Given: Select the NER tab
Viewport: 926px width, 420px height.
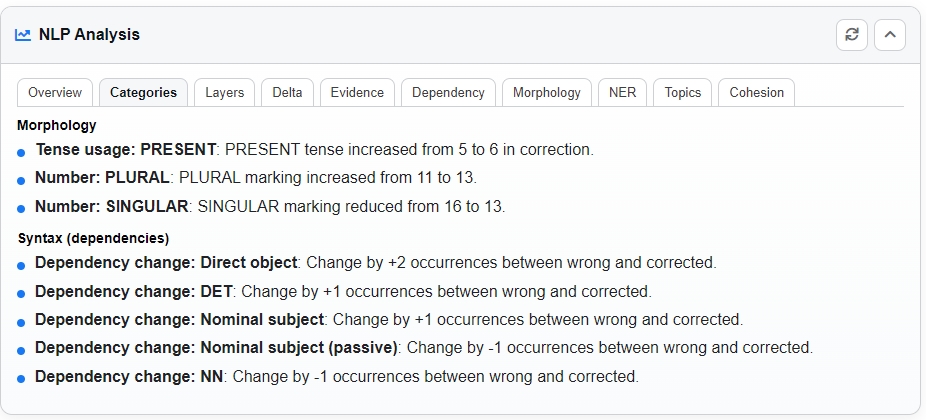Looking at the screenshot, I should click(x=622, y=92).
